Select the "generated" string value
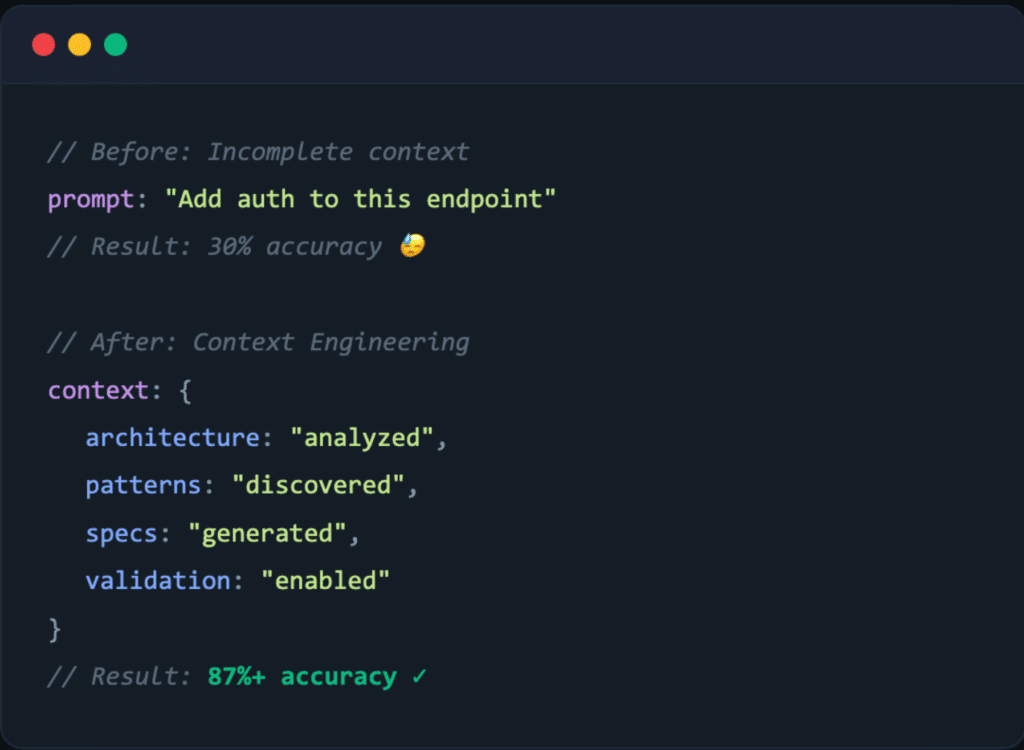 tap(267, 533)
